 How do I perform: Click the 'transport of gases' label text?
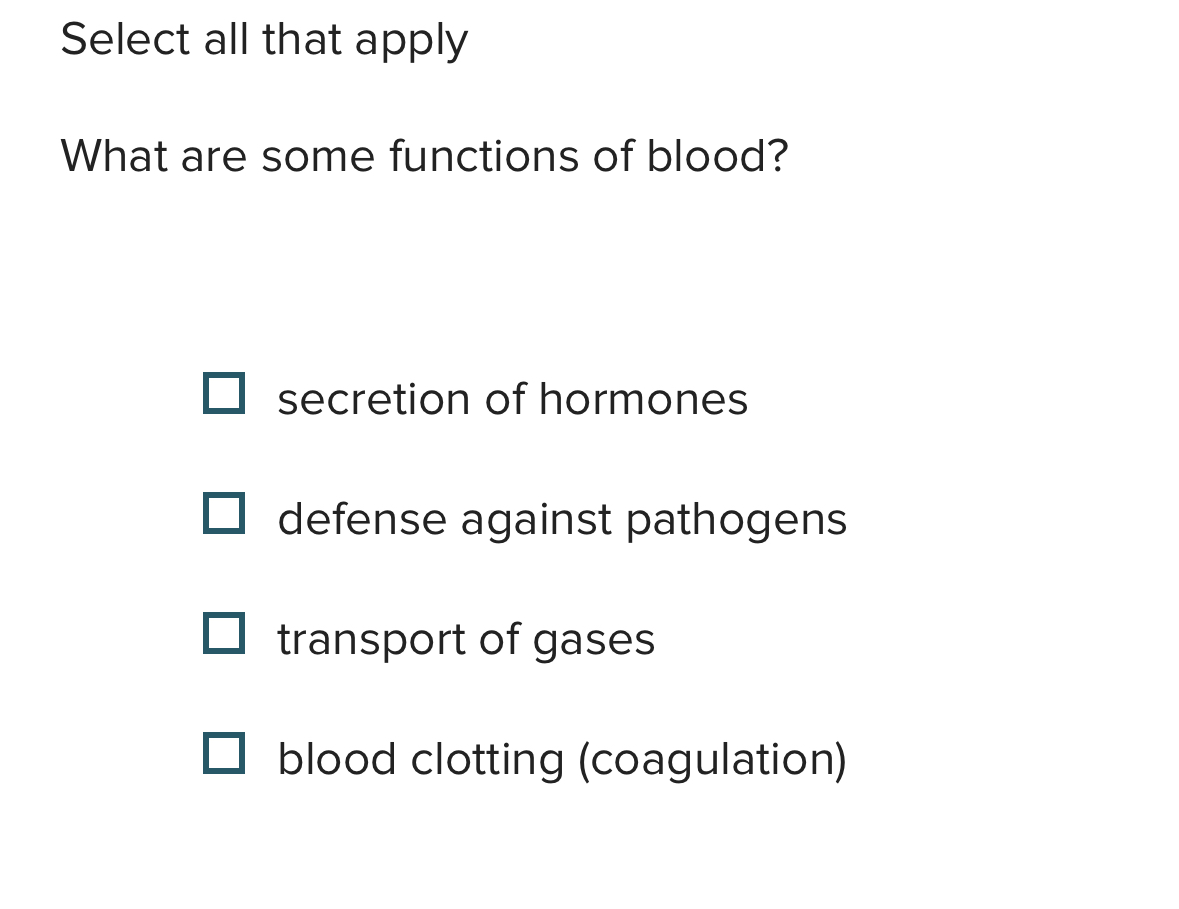(465, 639)
